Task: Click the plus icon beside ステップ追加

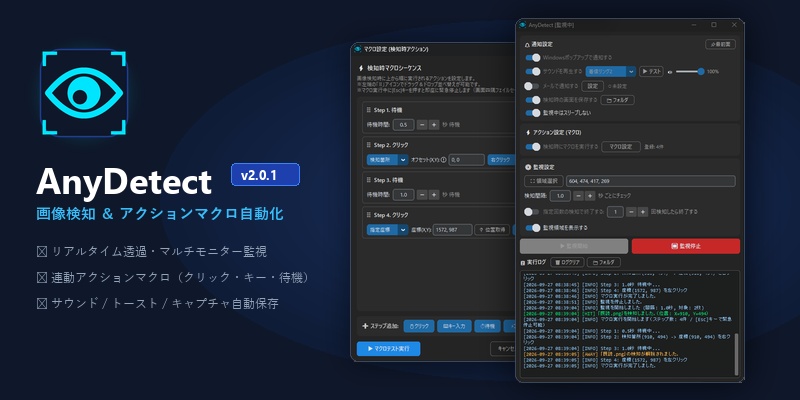Action: click(365, 326)
